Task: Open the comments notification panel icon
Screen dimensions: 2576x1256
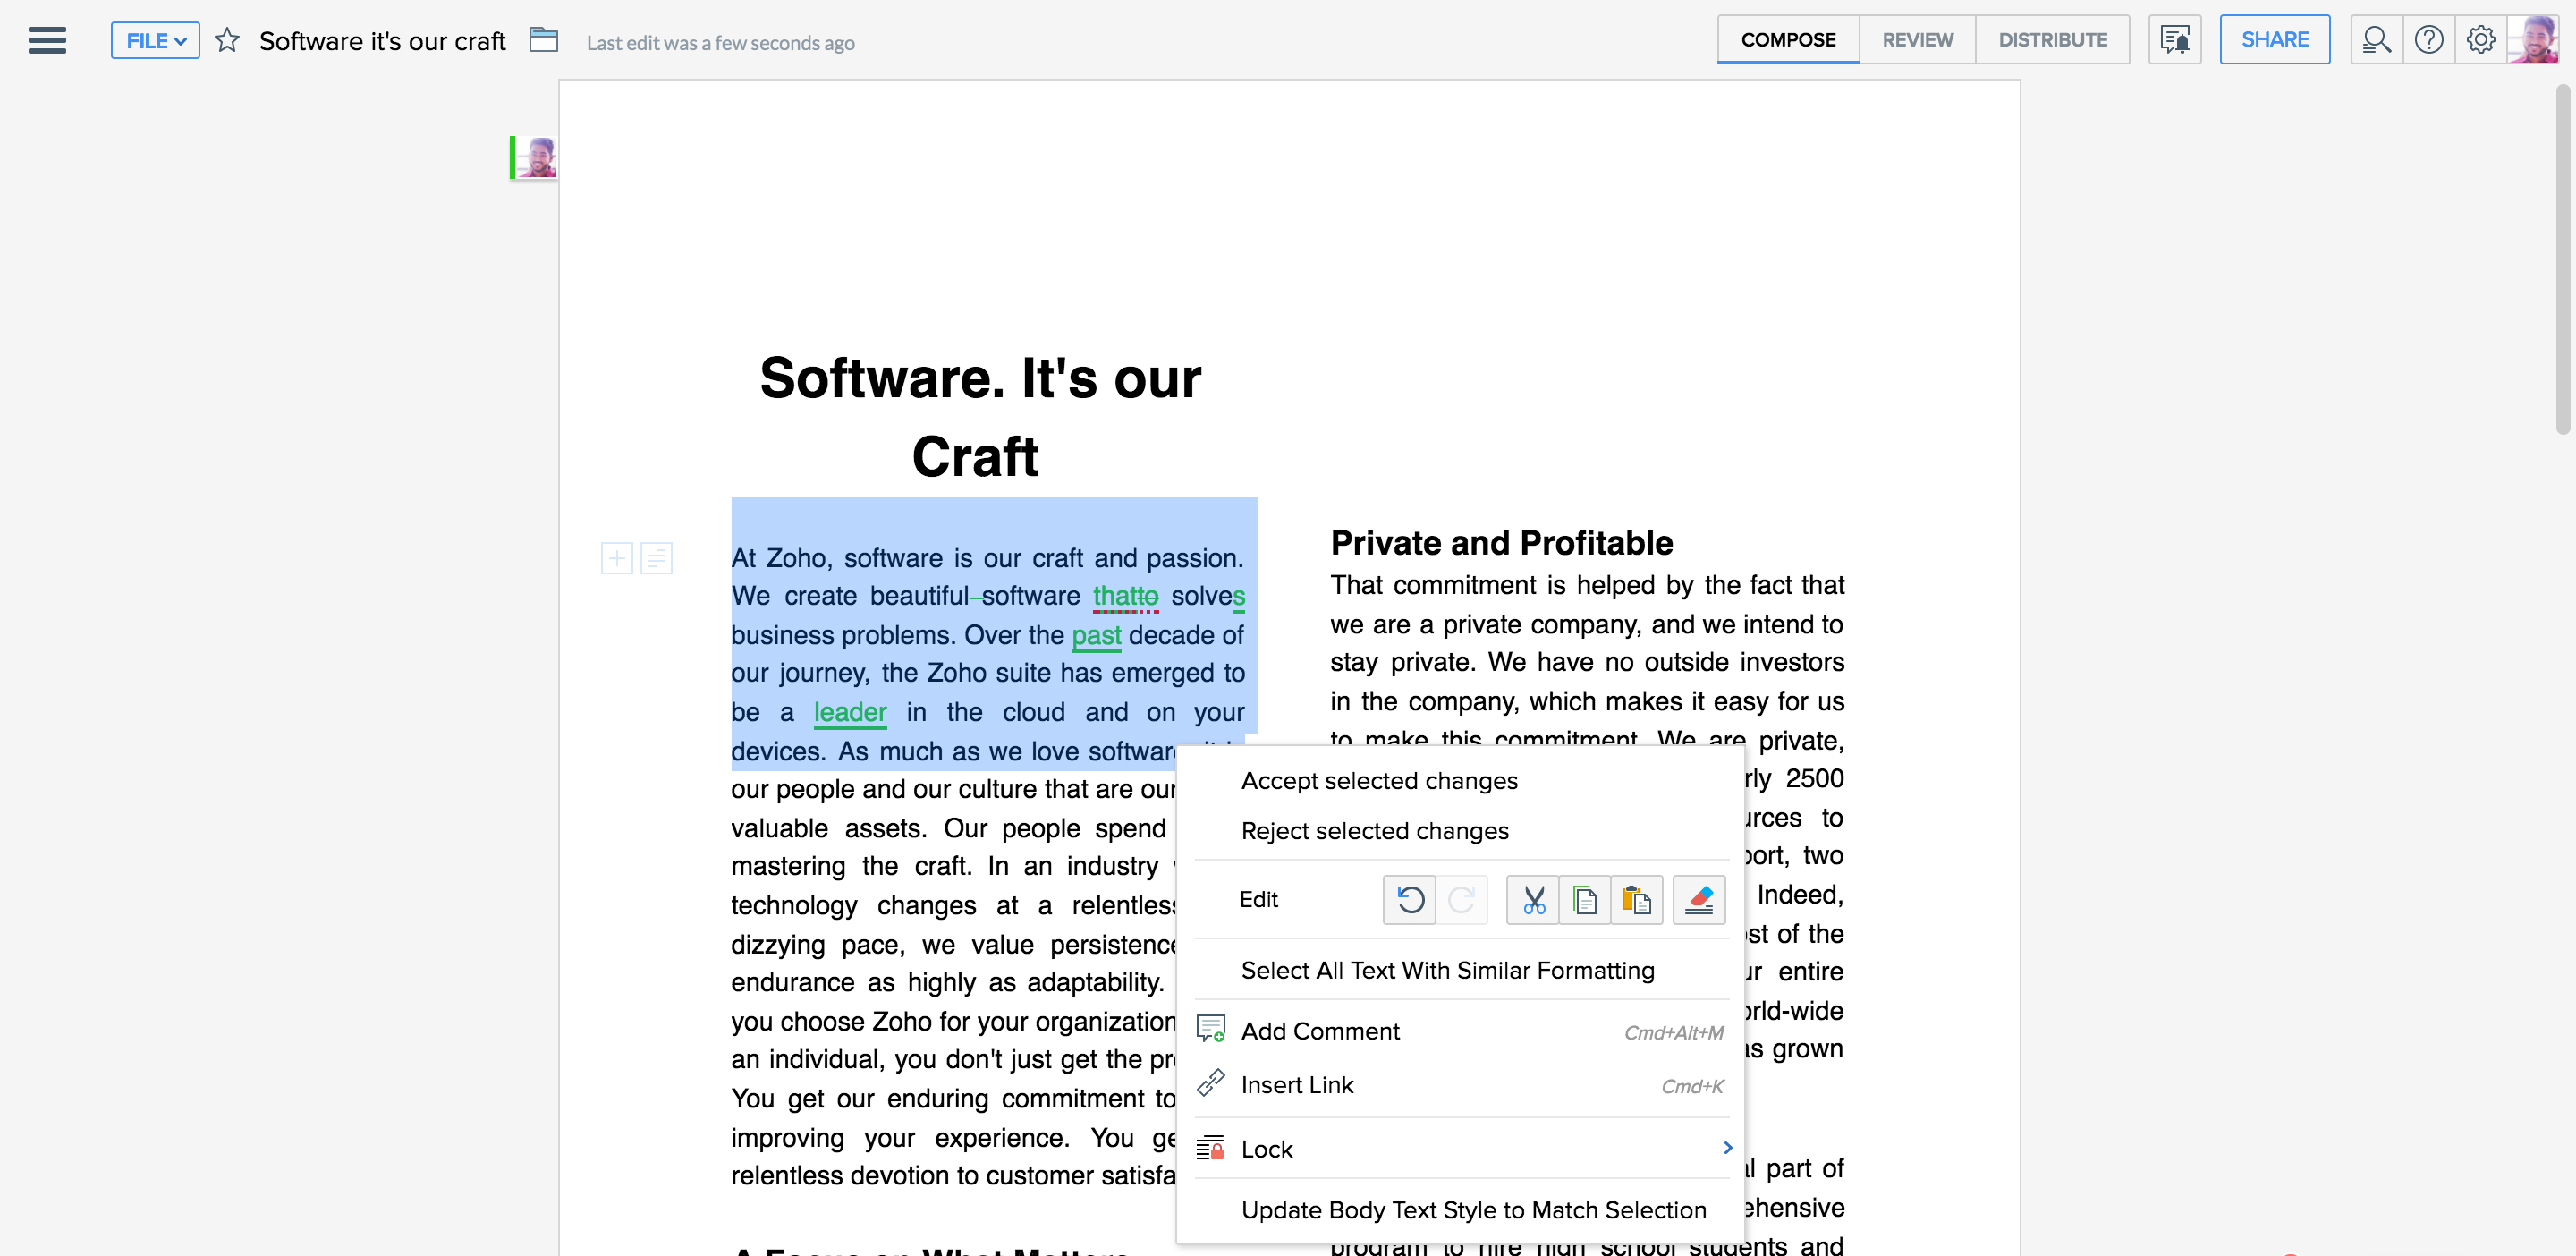Action: (2175, 40)
